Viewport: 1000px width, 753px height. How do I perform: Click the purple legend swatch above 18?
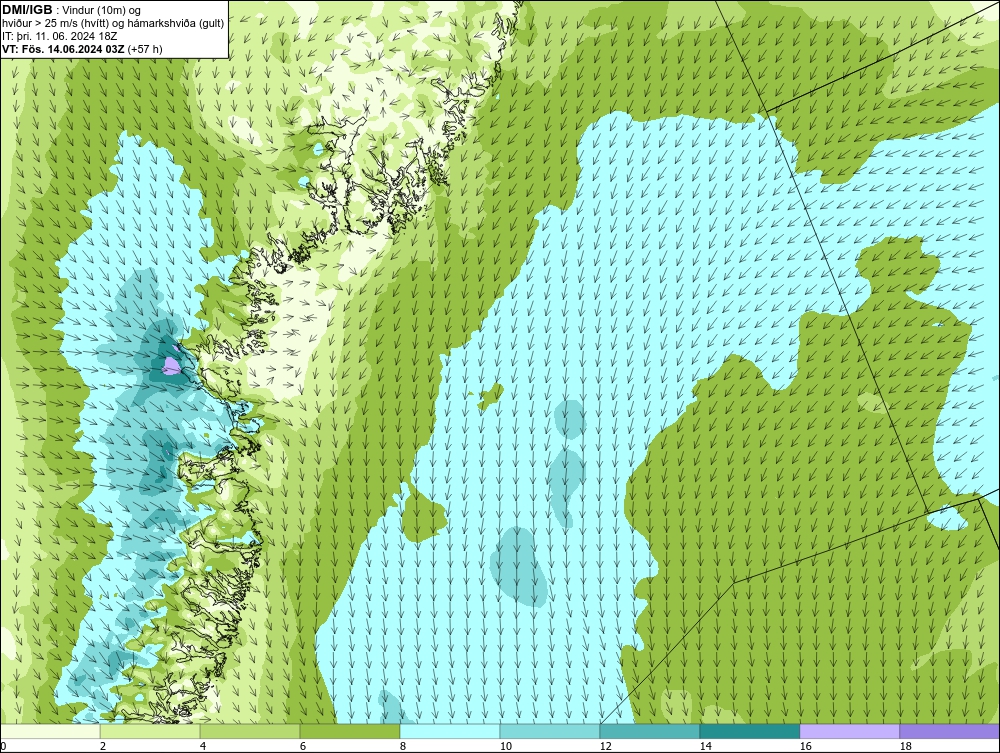pos(950,731)
